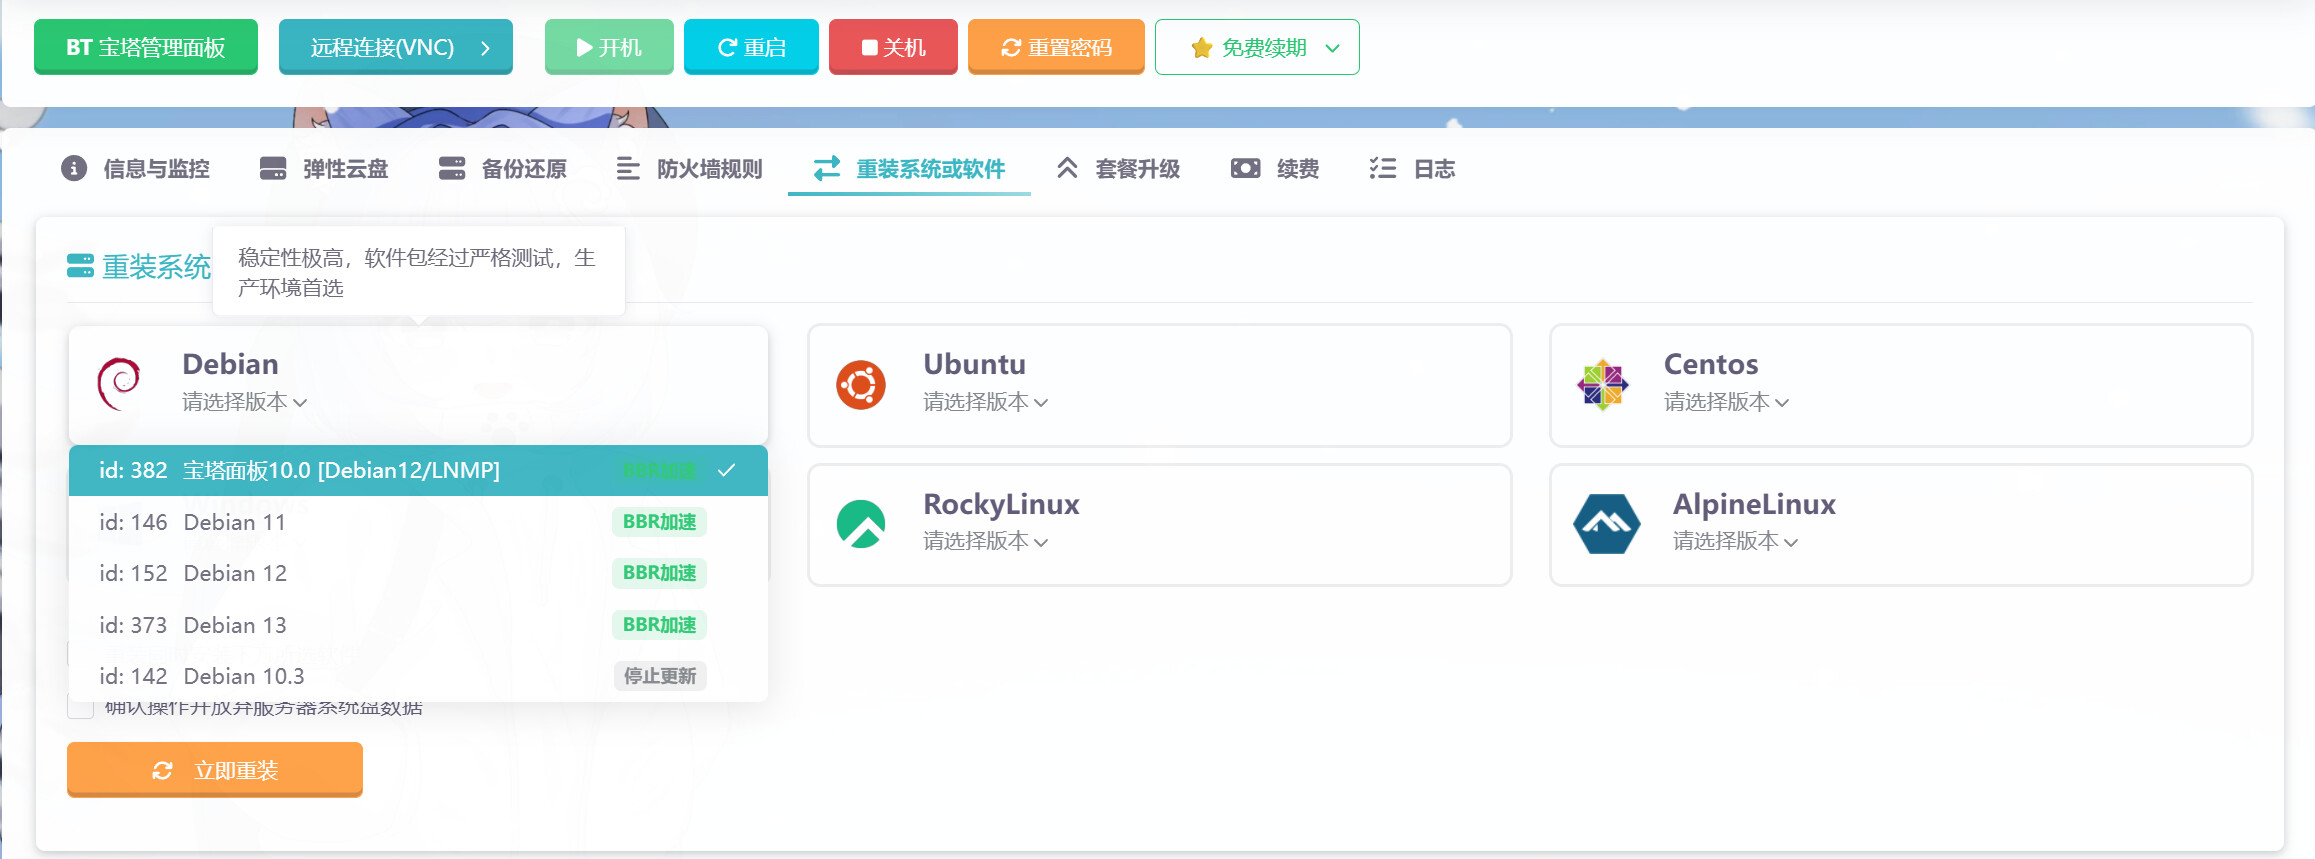The width and height of the screenshot is (2315, 859).
Task: Expand the 免费续期 dropdown arrow
Action: tap(1332, 48)
